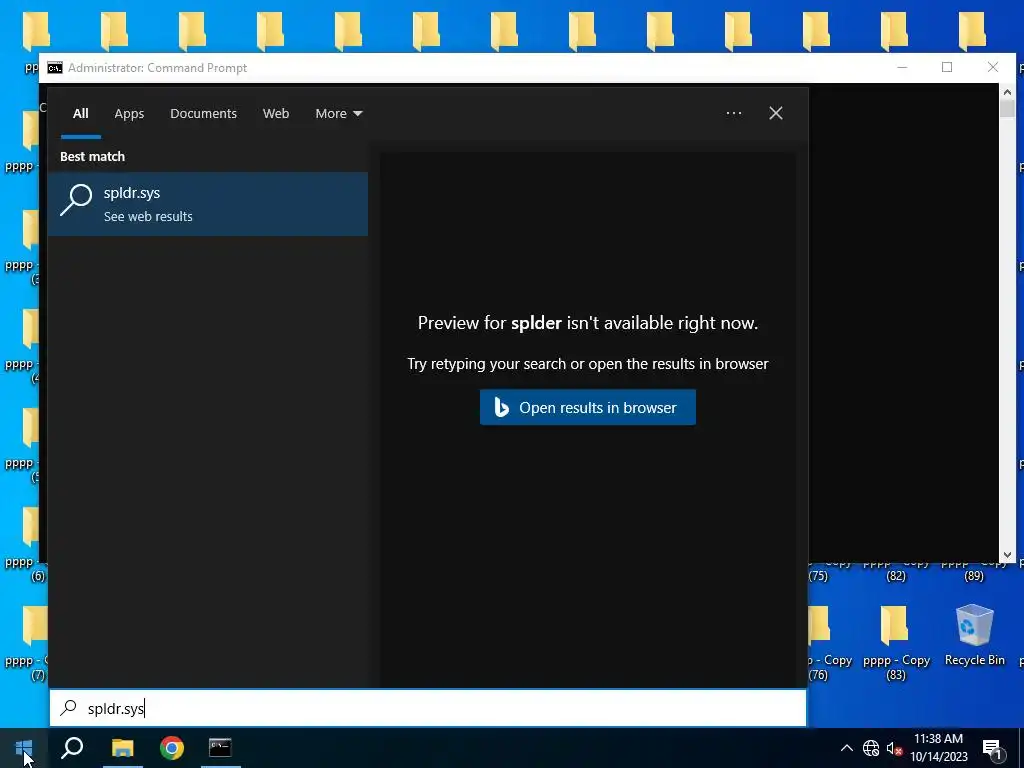Click the muted volume tray icon
1024x768 pixels.
click(894, 748)
